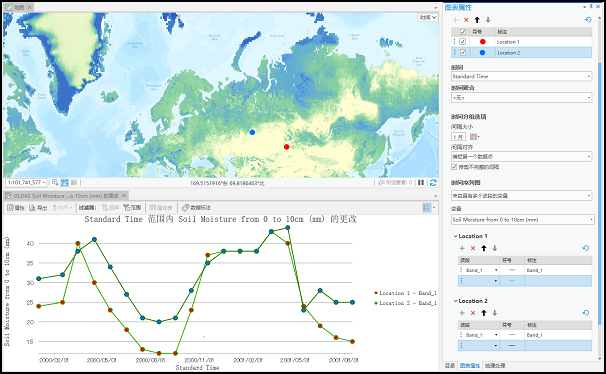
Task: Open the Standard Time dropdown
Action: click(521, 76)
